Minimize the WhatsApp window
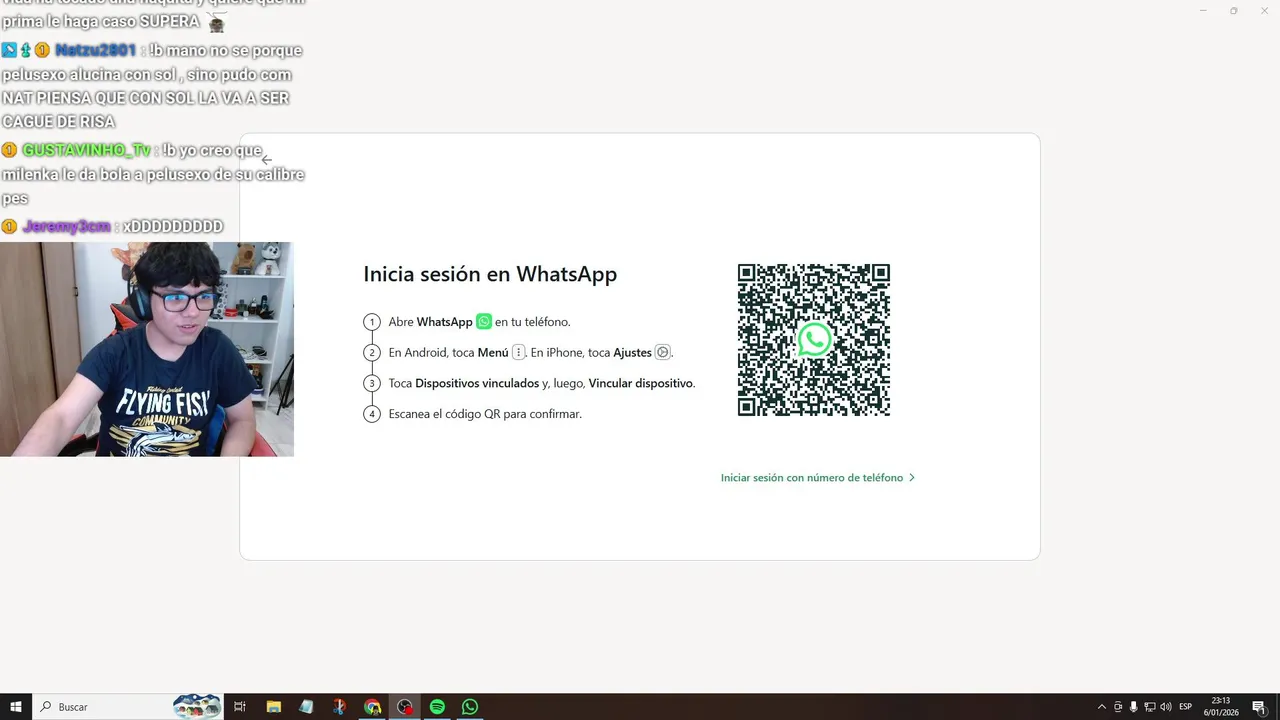Screen dimensions: 1280x720 click(x=1203, y=10)
